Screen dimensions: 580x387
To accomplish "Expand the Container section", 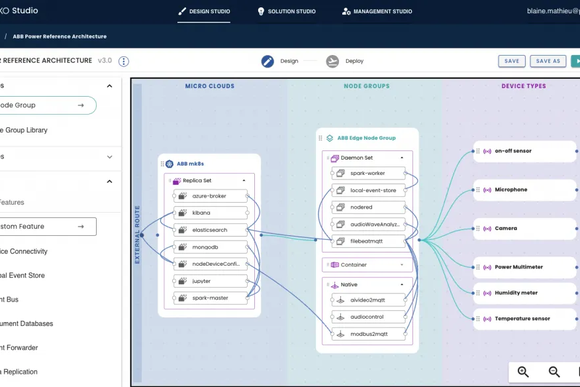I will [402, 265].
